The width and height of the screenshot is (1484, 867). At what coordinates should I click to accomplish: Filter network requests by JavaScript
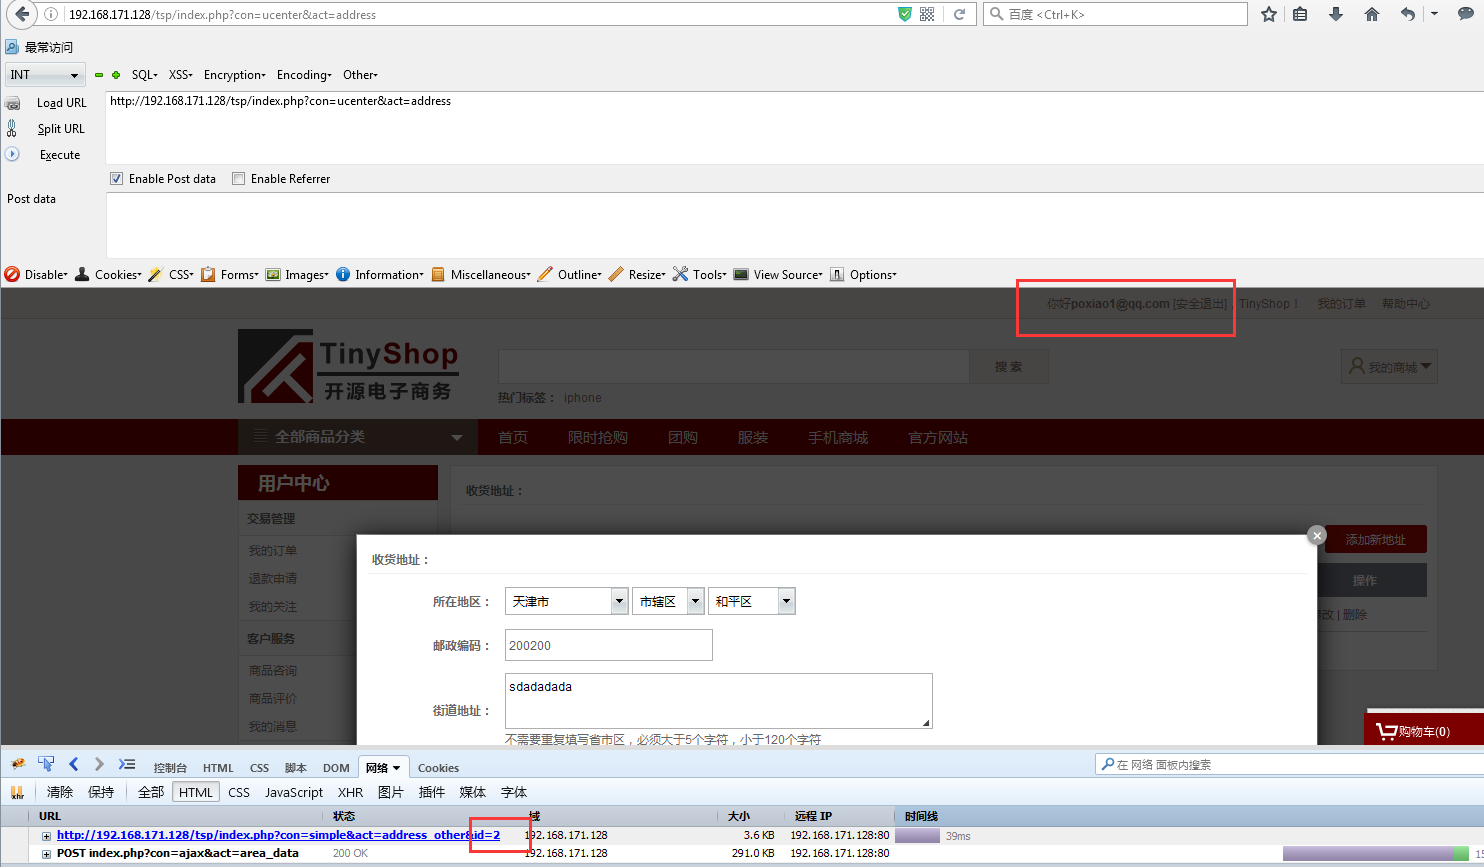point(294,792)
